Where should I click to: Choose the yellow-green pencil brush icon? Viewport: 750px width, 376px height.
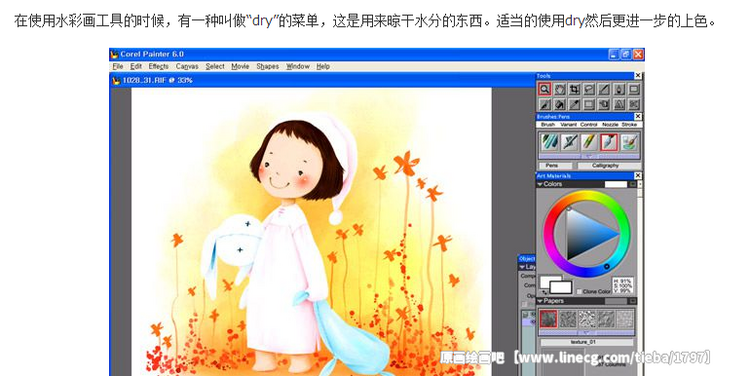pyautogui.click(x=589, y=143)
